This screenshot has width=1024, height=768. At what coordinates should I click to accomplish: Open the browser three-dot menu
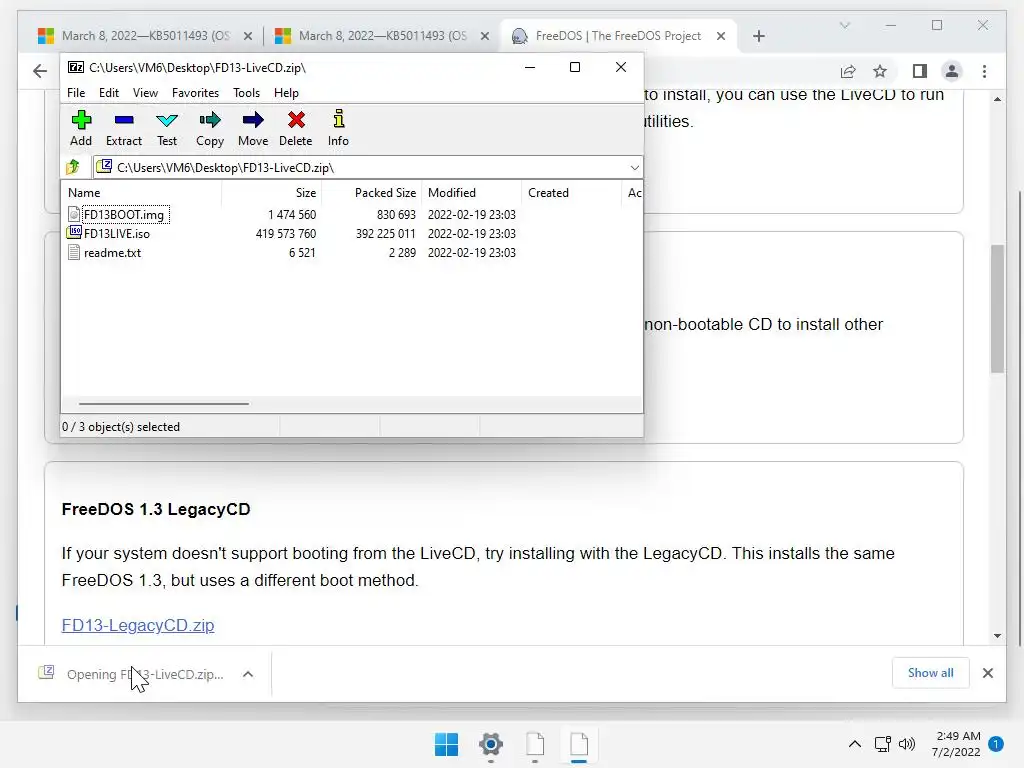pos(984,71)
